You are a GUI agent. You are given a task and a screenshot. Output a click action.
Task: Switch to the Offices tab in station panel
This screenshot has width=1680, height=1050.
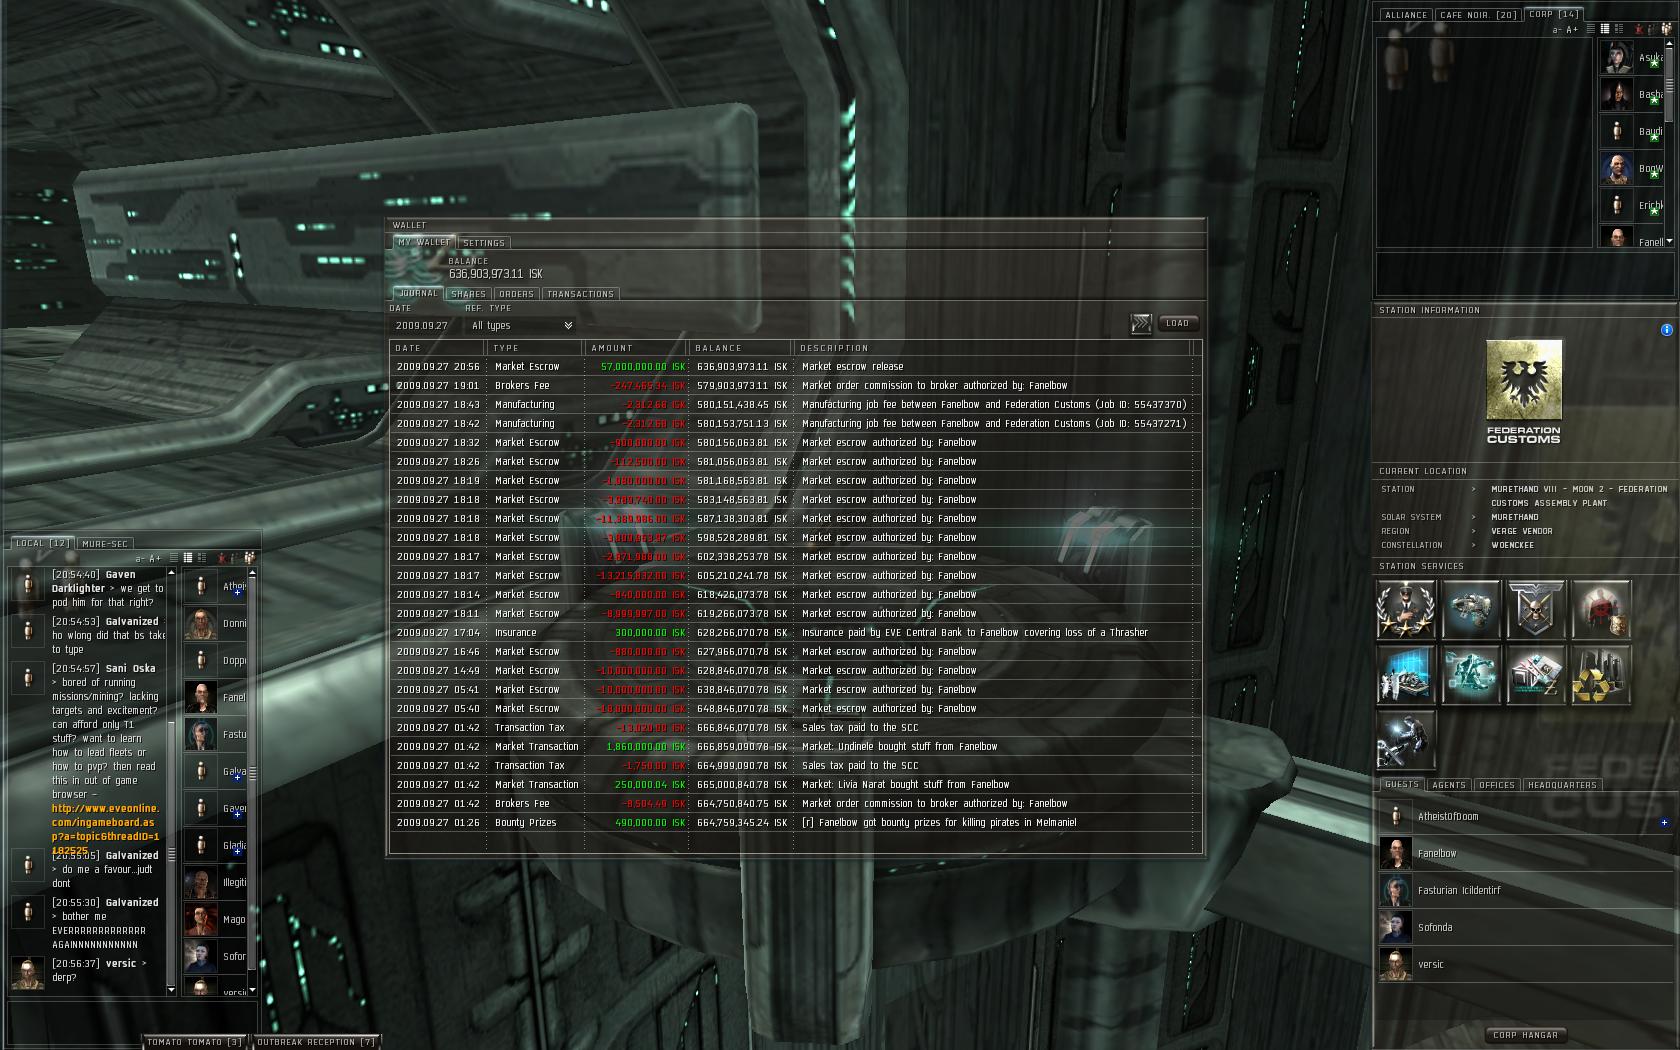tap(1497, 785)
